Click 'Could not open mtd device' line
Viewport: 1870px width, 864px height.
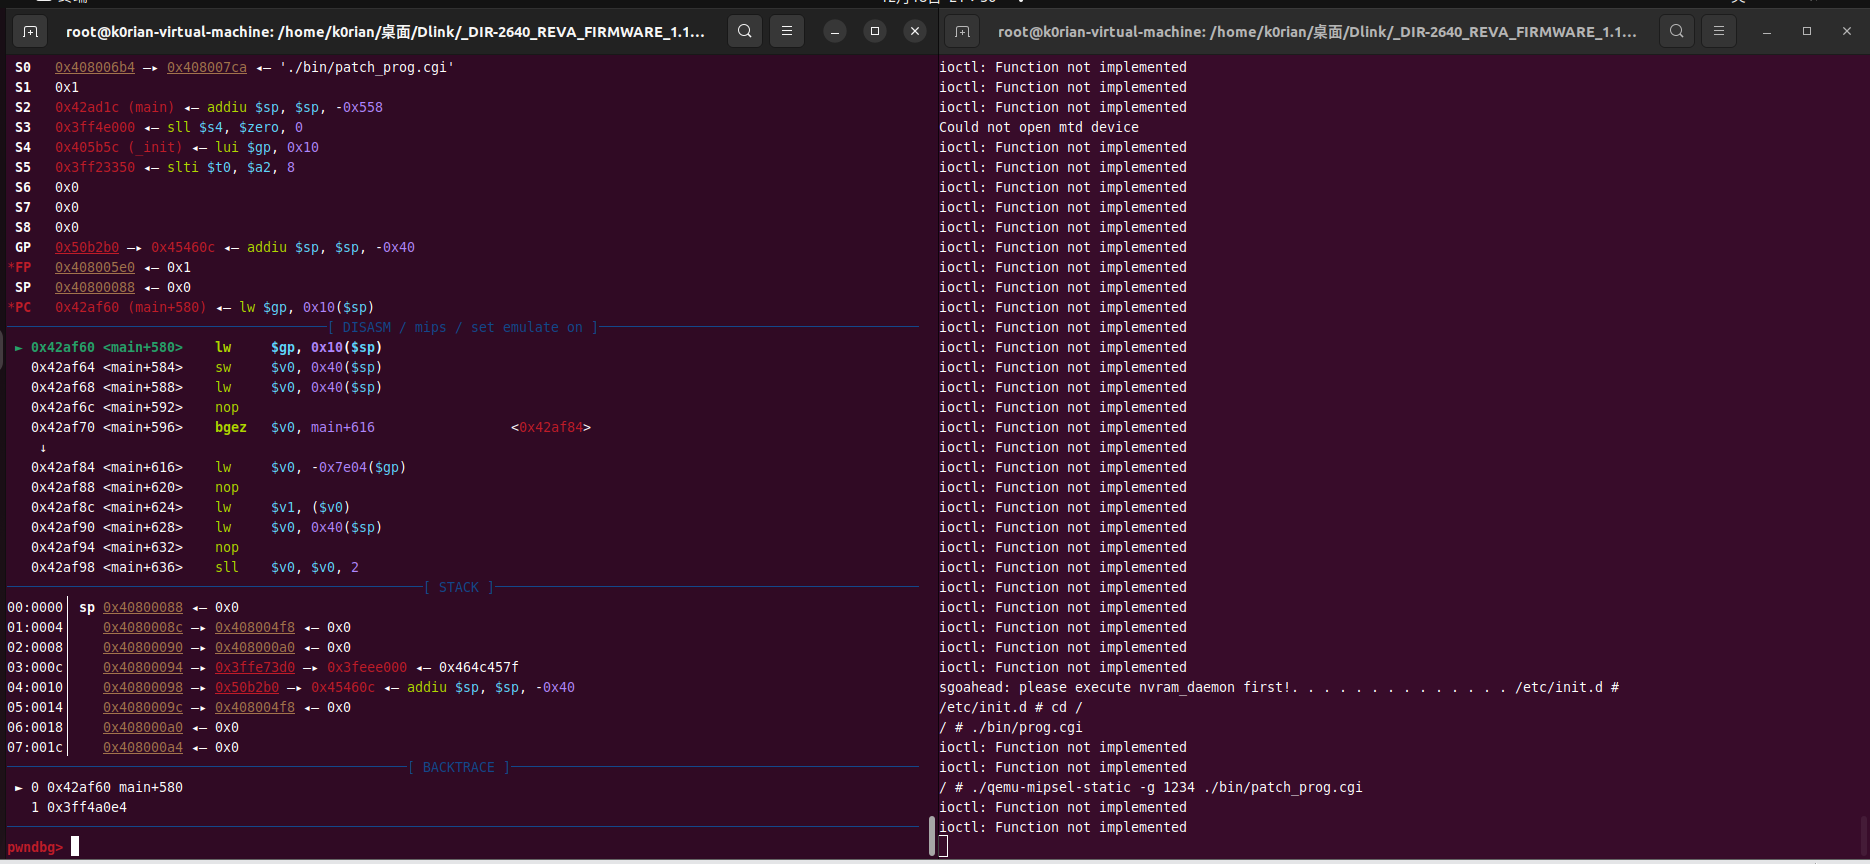(x=1039, y=127)
